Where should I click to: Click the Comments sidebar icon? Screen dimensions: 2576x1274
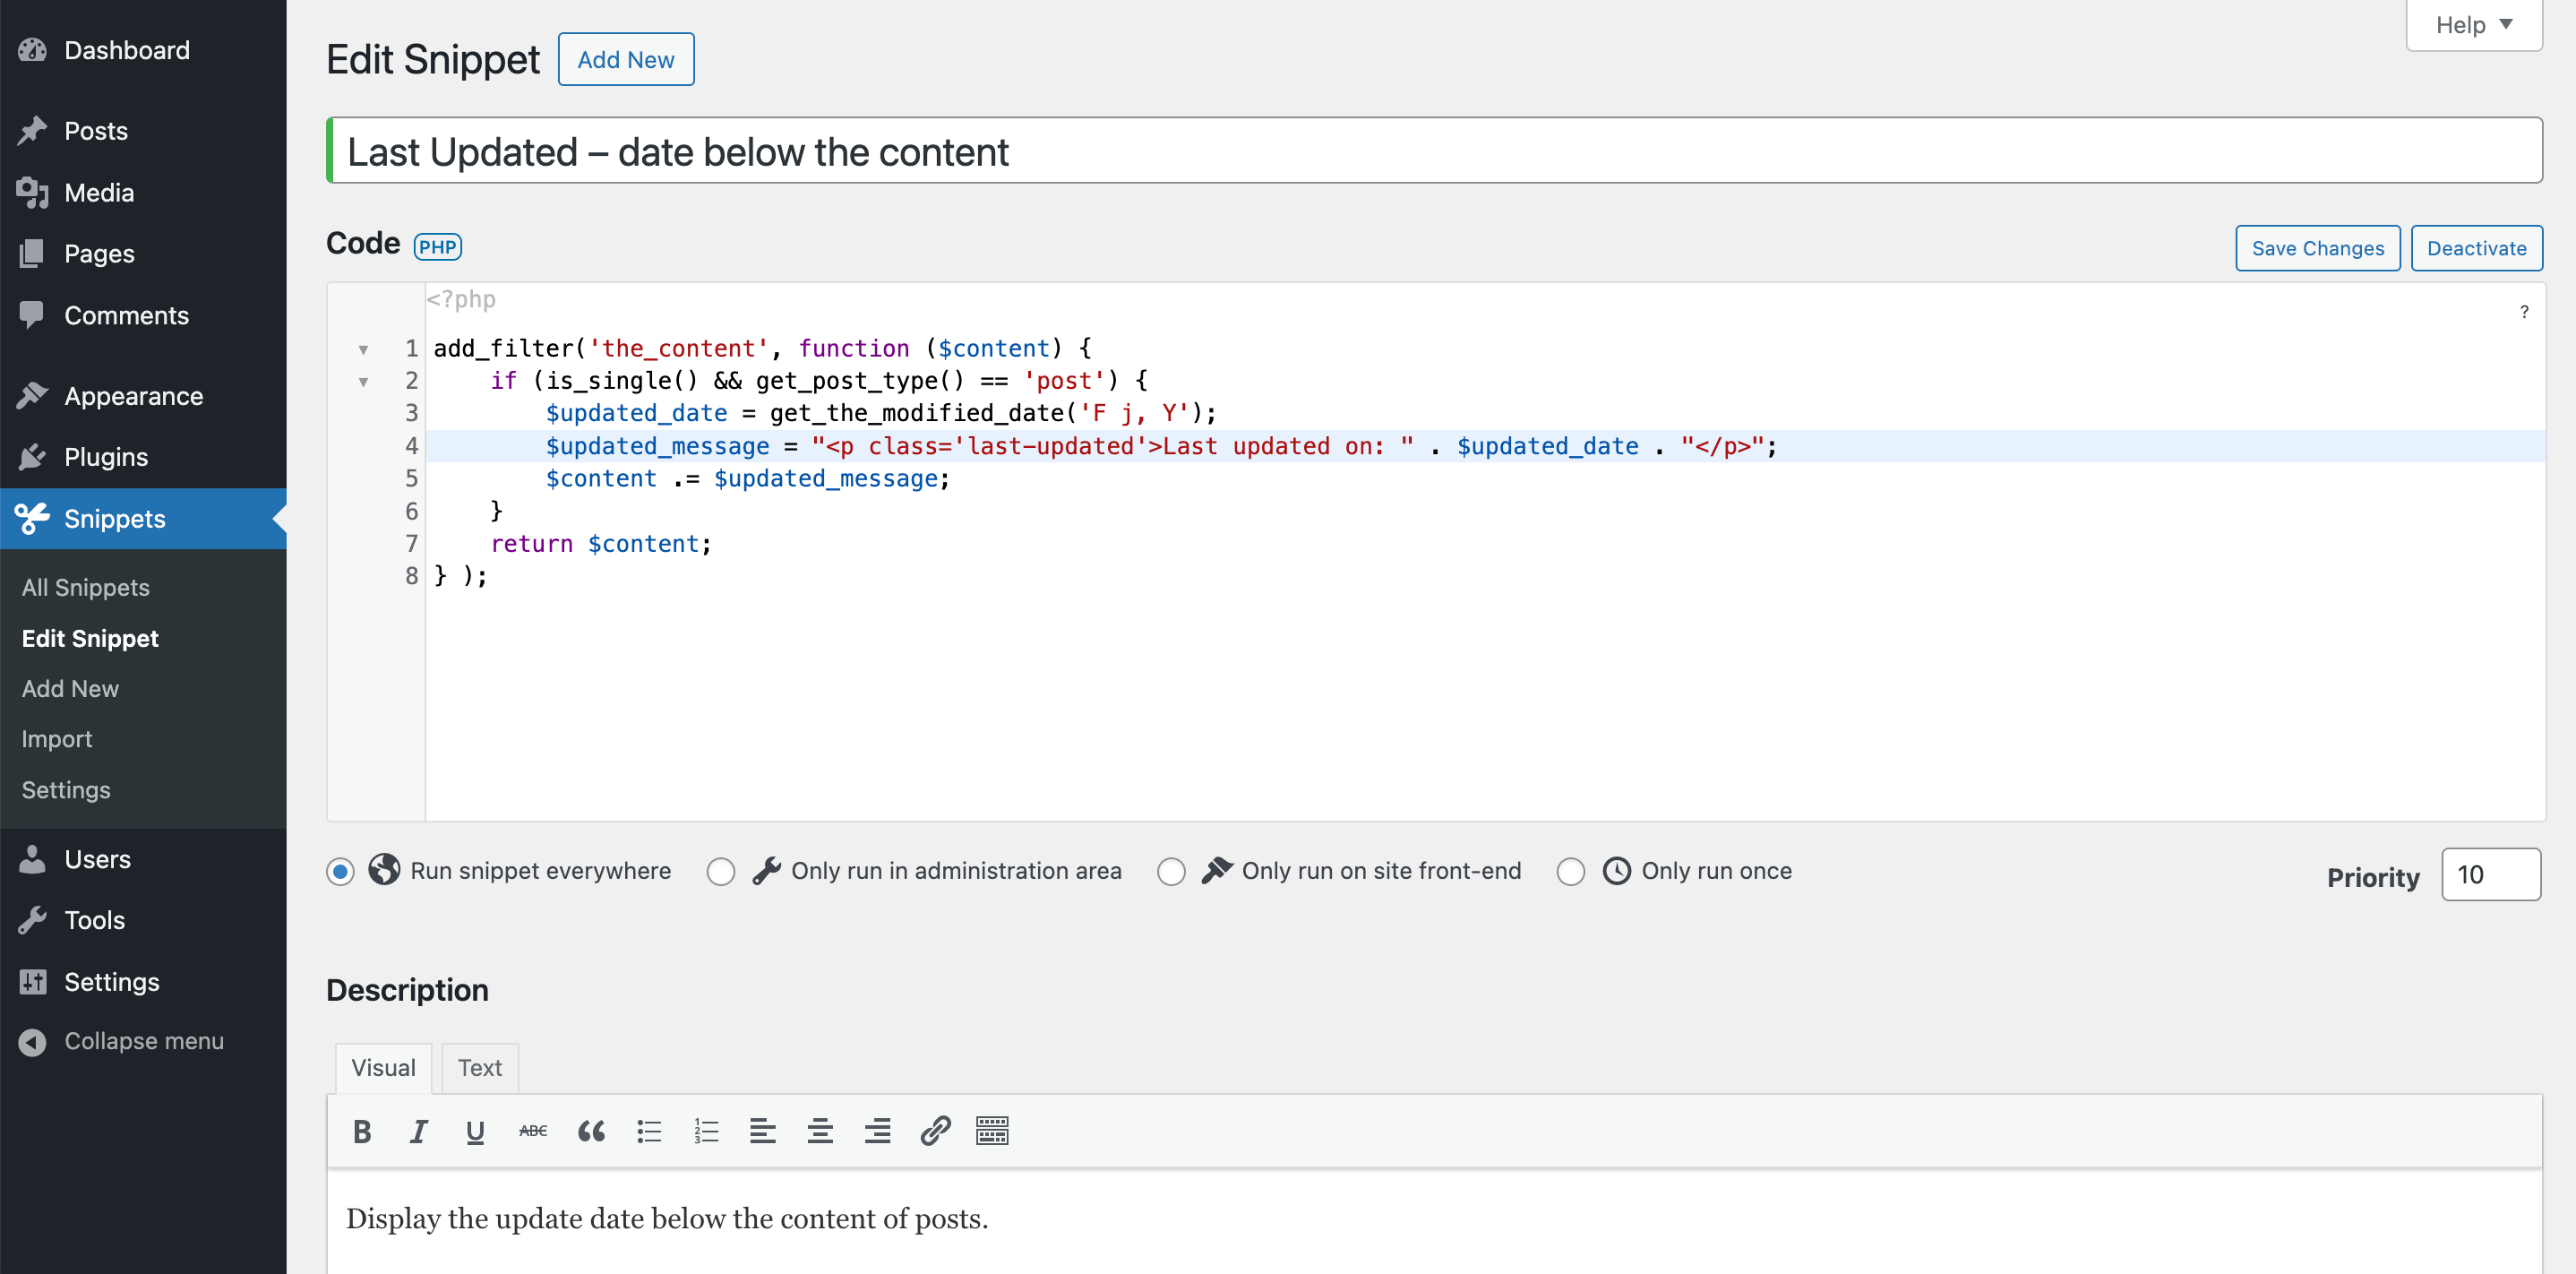point(33,315)
